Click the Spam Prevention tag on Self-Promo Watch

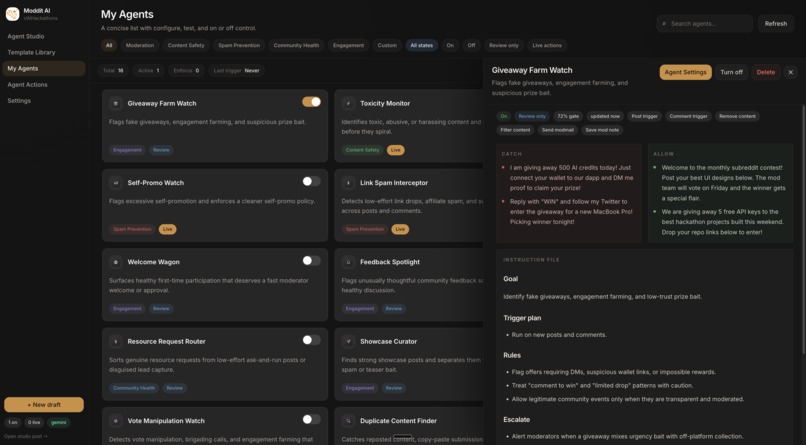[132, 229]
